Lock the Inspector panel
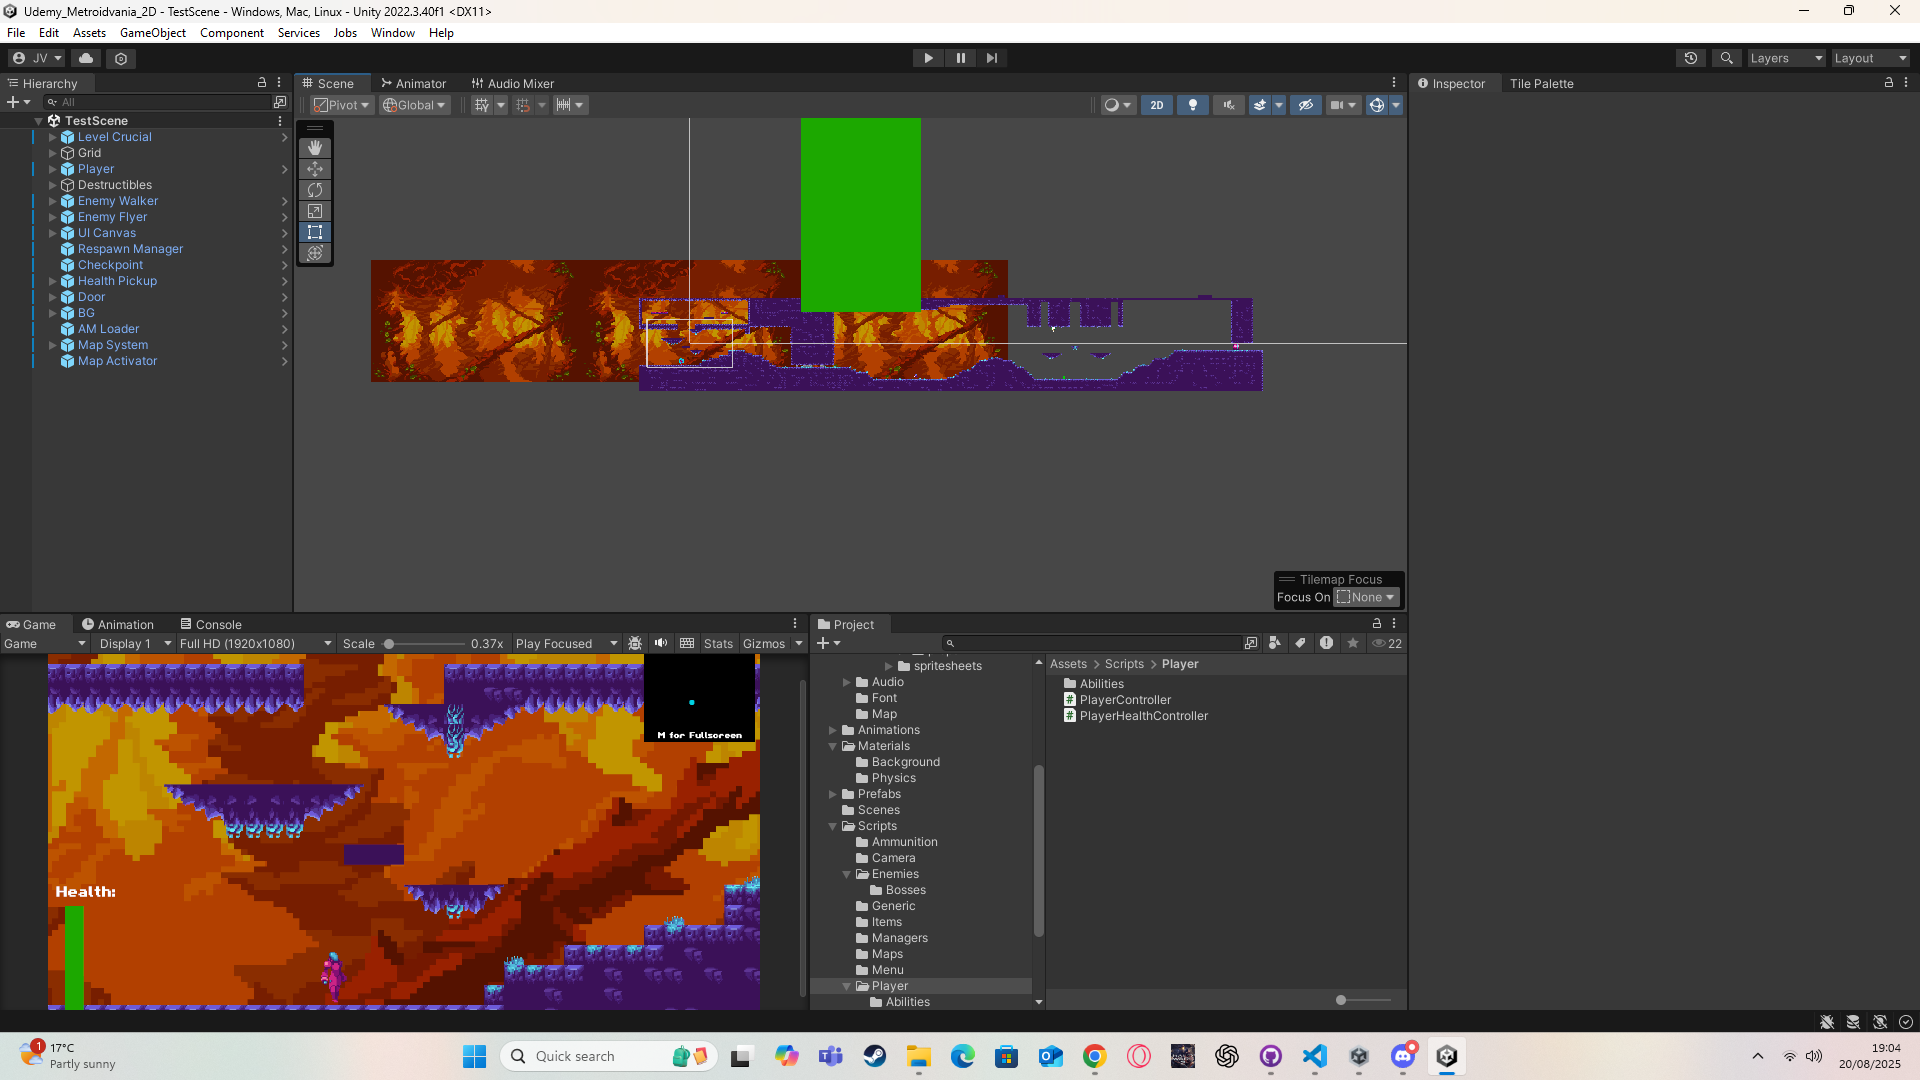This screenshot has width=1920, height=1080. click(1889, 83)
